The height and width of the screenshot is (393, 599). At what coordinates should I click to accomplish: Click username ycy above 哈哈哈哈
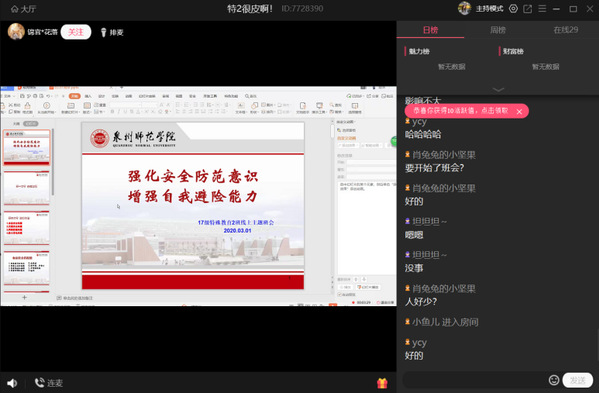(419, 122)
